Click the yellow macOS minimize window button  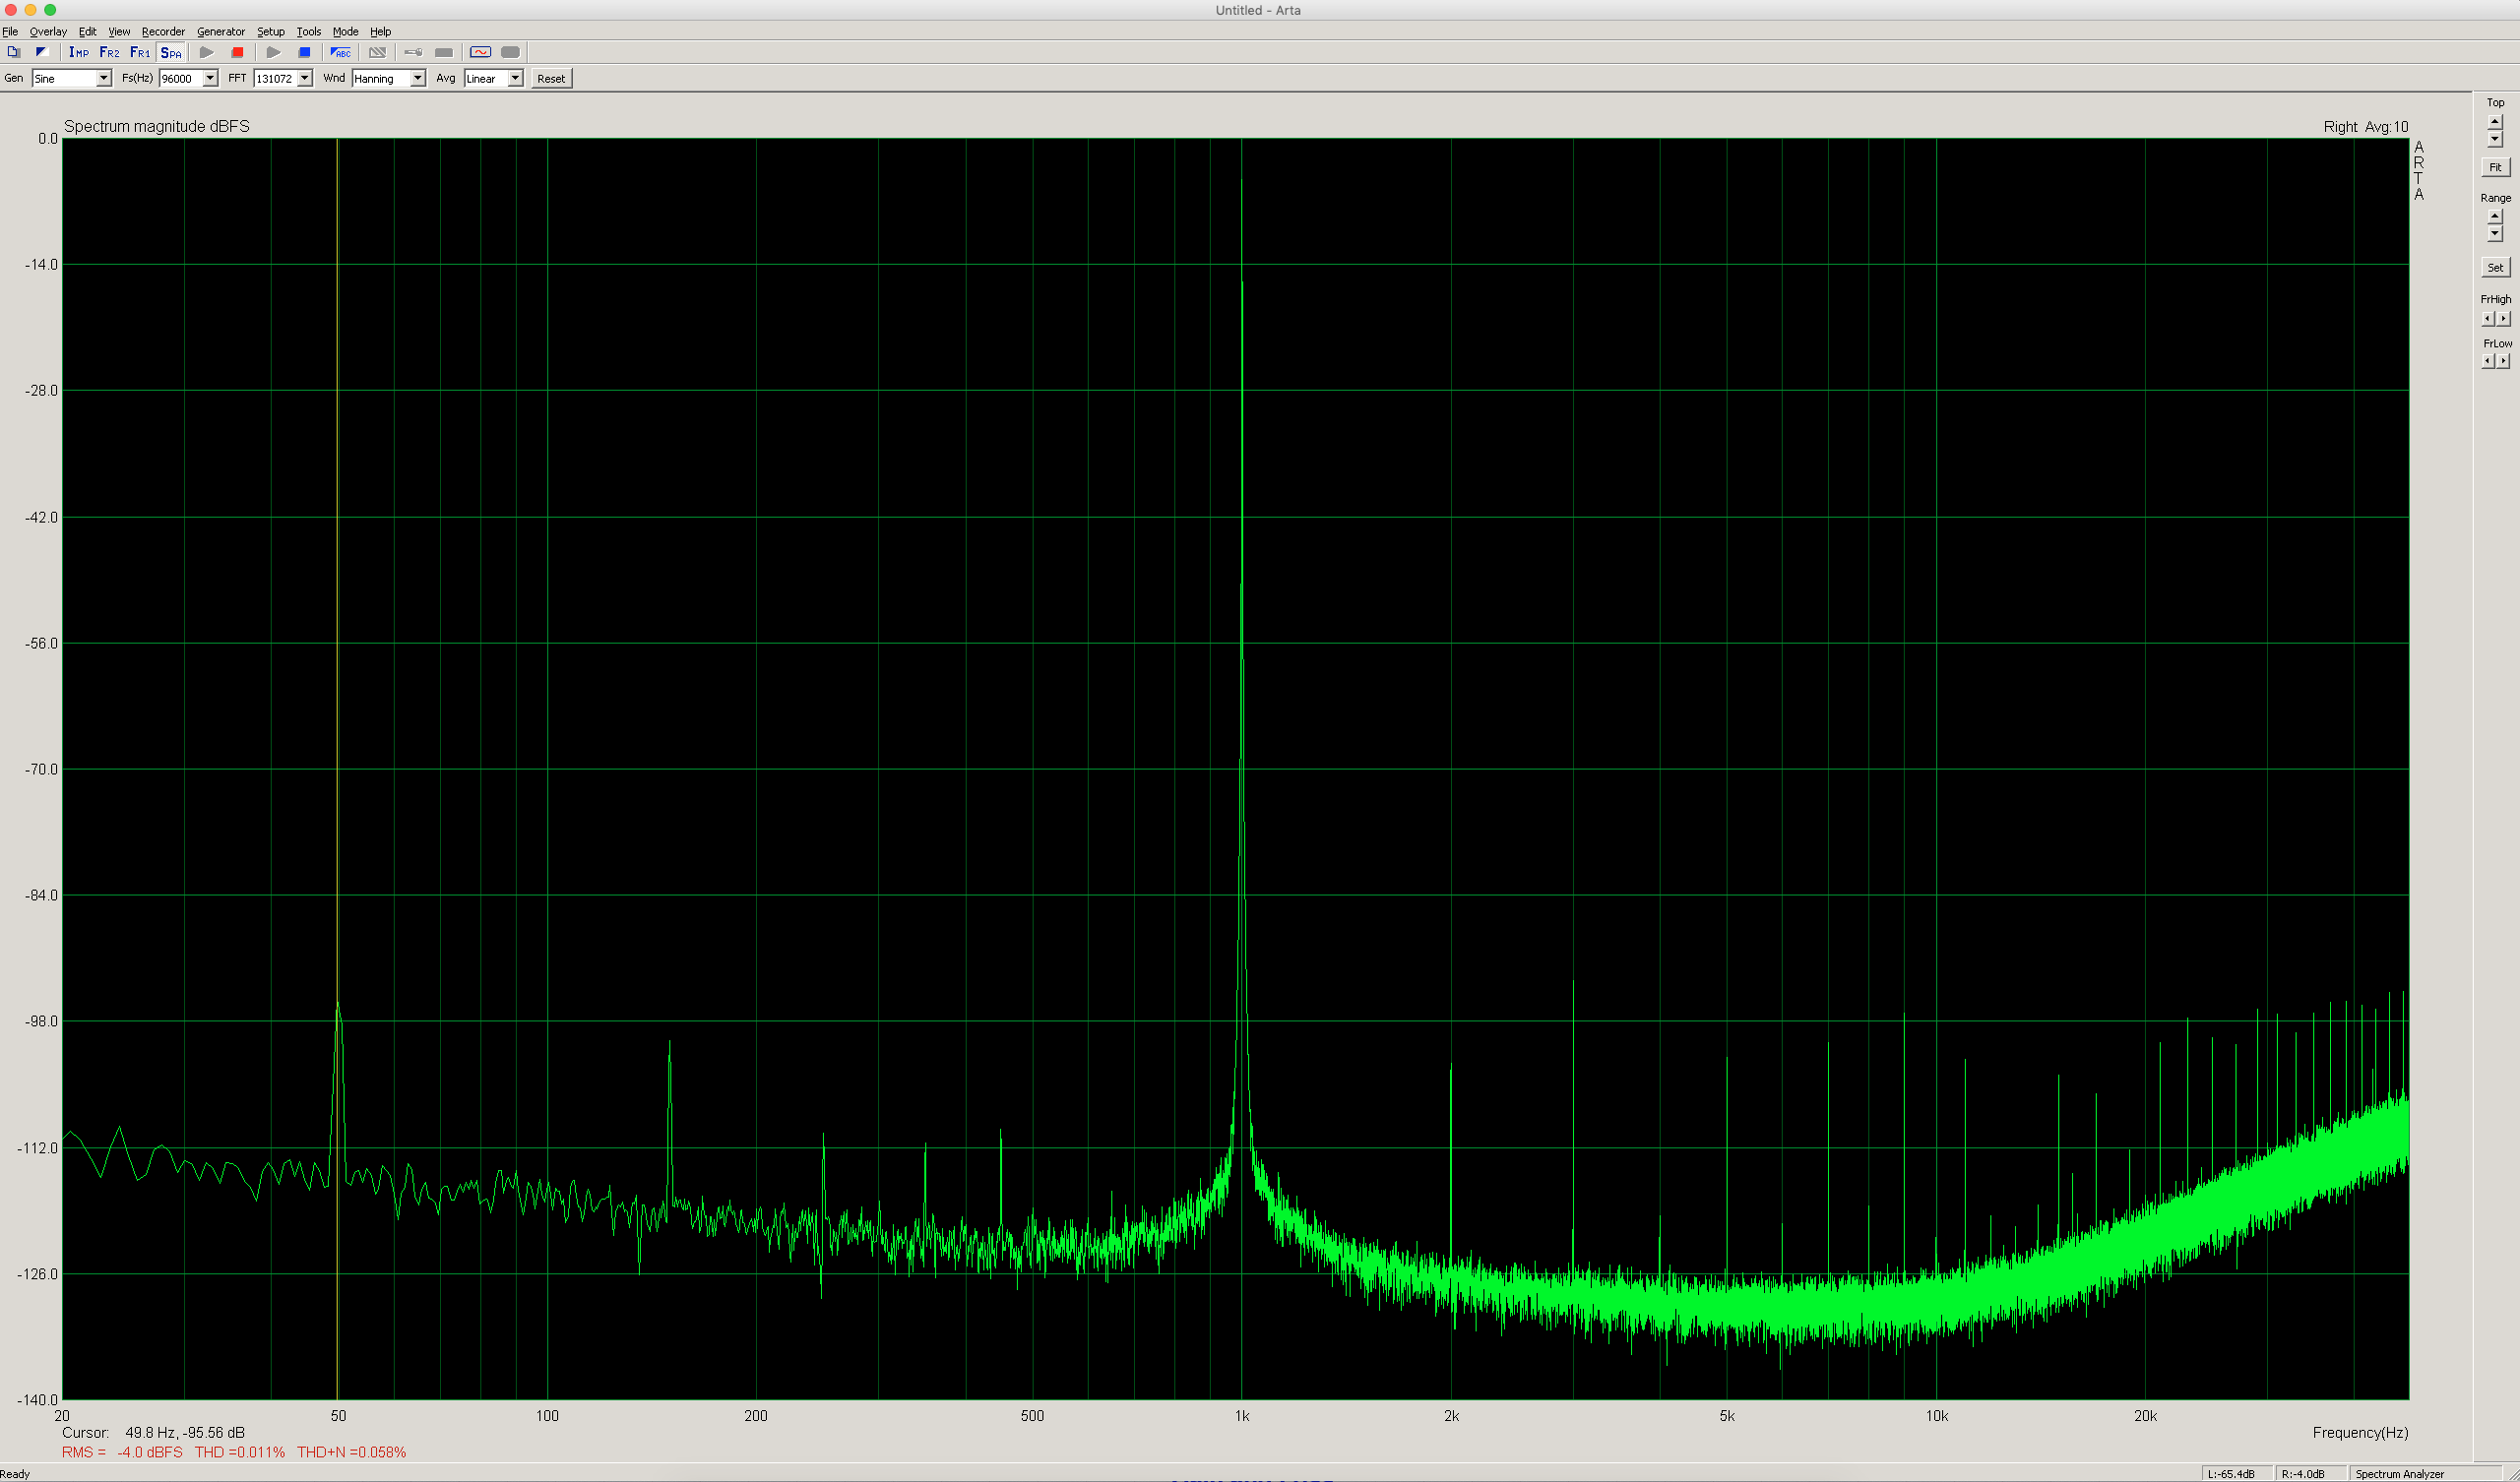pyautogui.click(x=30, y=10)
